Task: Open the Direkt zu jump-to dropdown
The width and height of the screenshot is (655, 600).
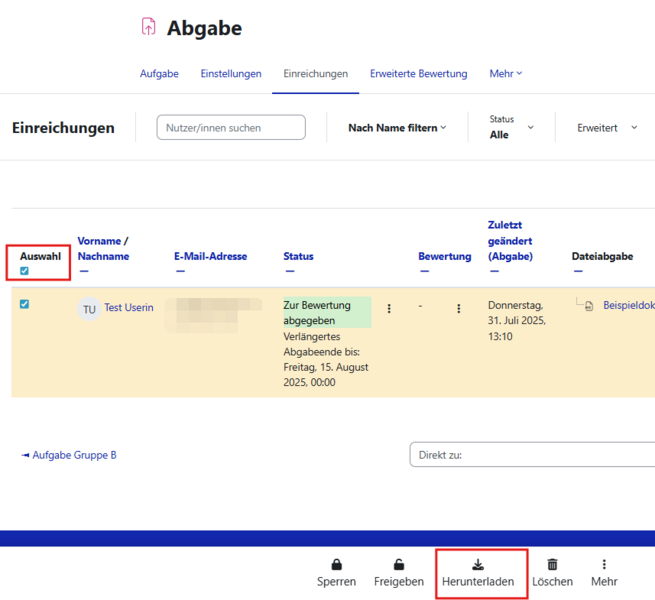Action: 532,455
